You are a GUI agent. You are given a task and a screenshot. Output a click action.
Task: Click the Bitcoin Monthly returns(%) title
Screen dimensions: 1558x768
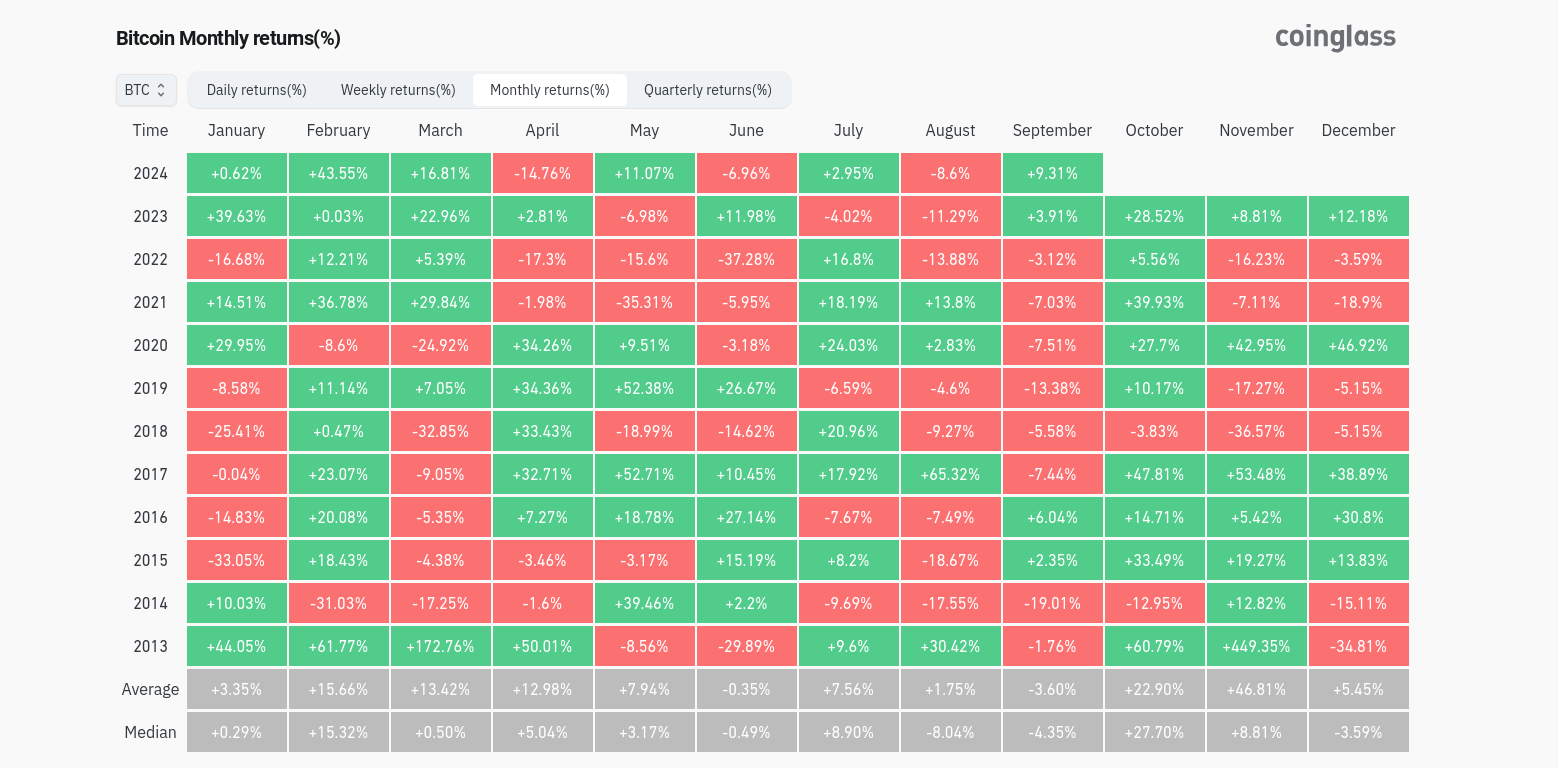click(228, 39)
